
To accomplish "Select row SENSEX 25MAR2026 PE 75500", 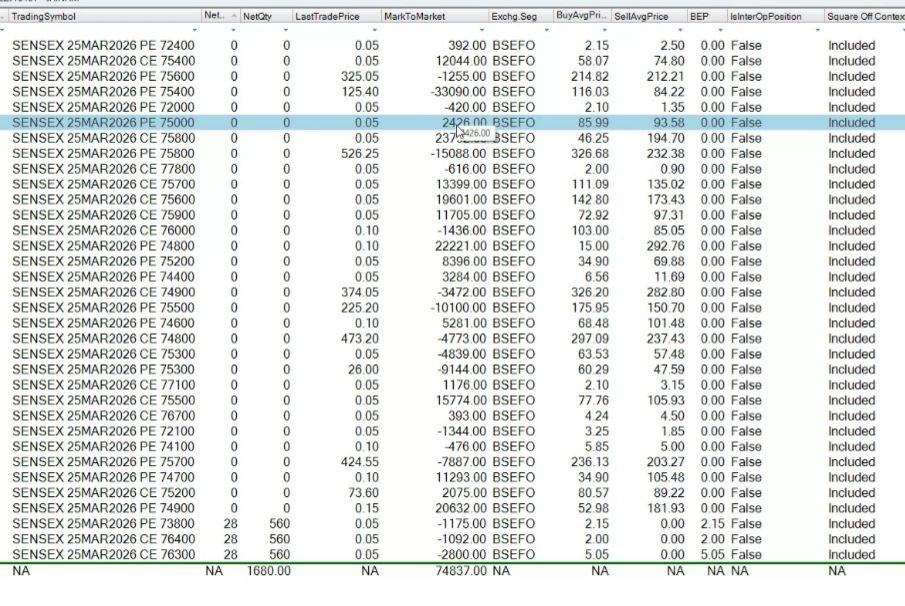I will pos(452,308).
